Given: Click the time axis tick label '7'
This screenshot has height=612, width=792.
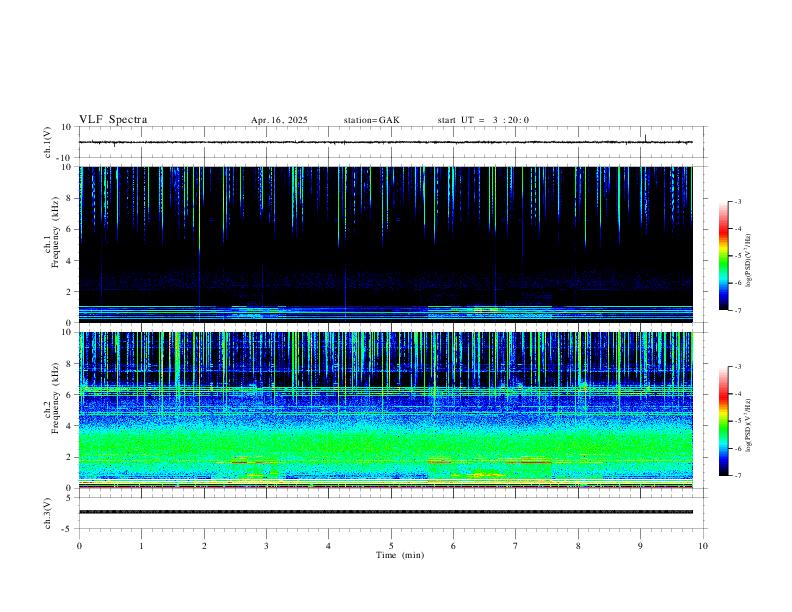Looking at the screenshot, I should 516,546.
